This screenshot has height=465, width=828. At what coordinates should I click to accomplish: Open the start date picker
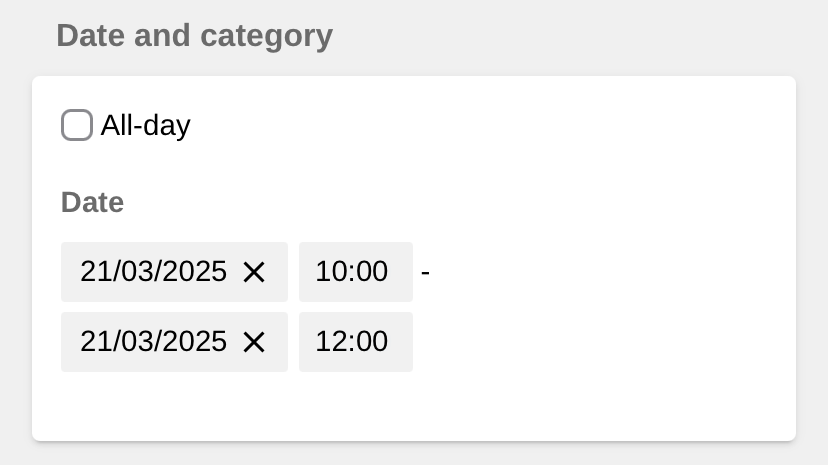tap(154, 272)
